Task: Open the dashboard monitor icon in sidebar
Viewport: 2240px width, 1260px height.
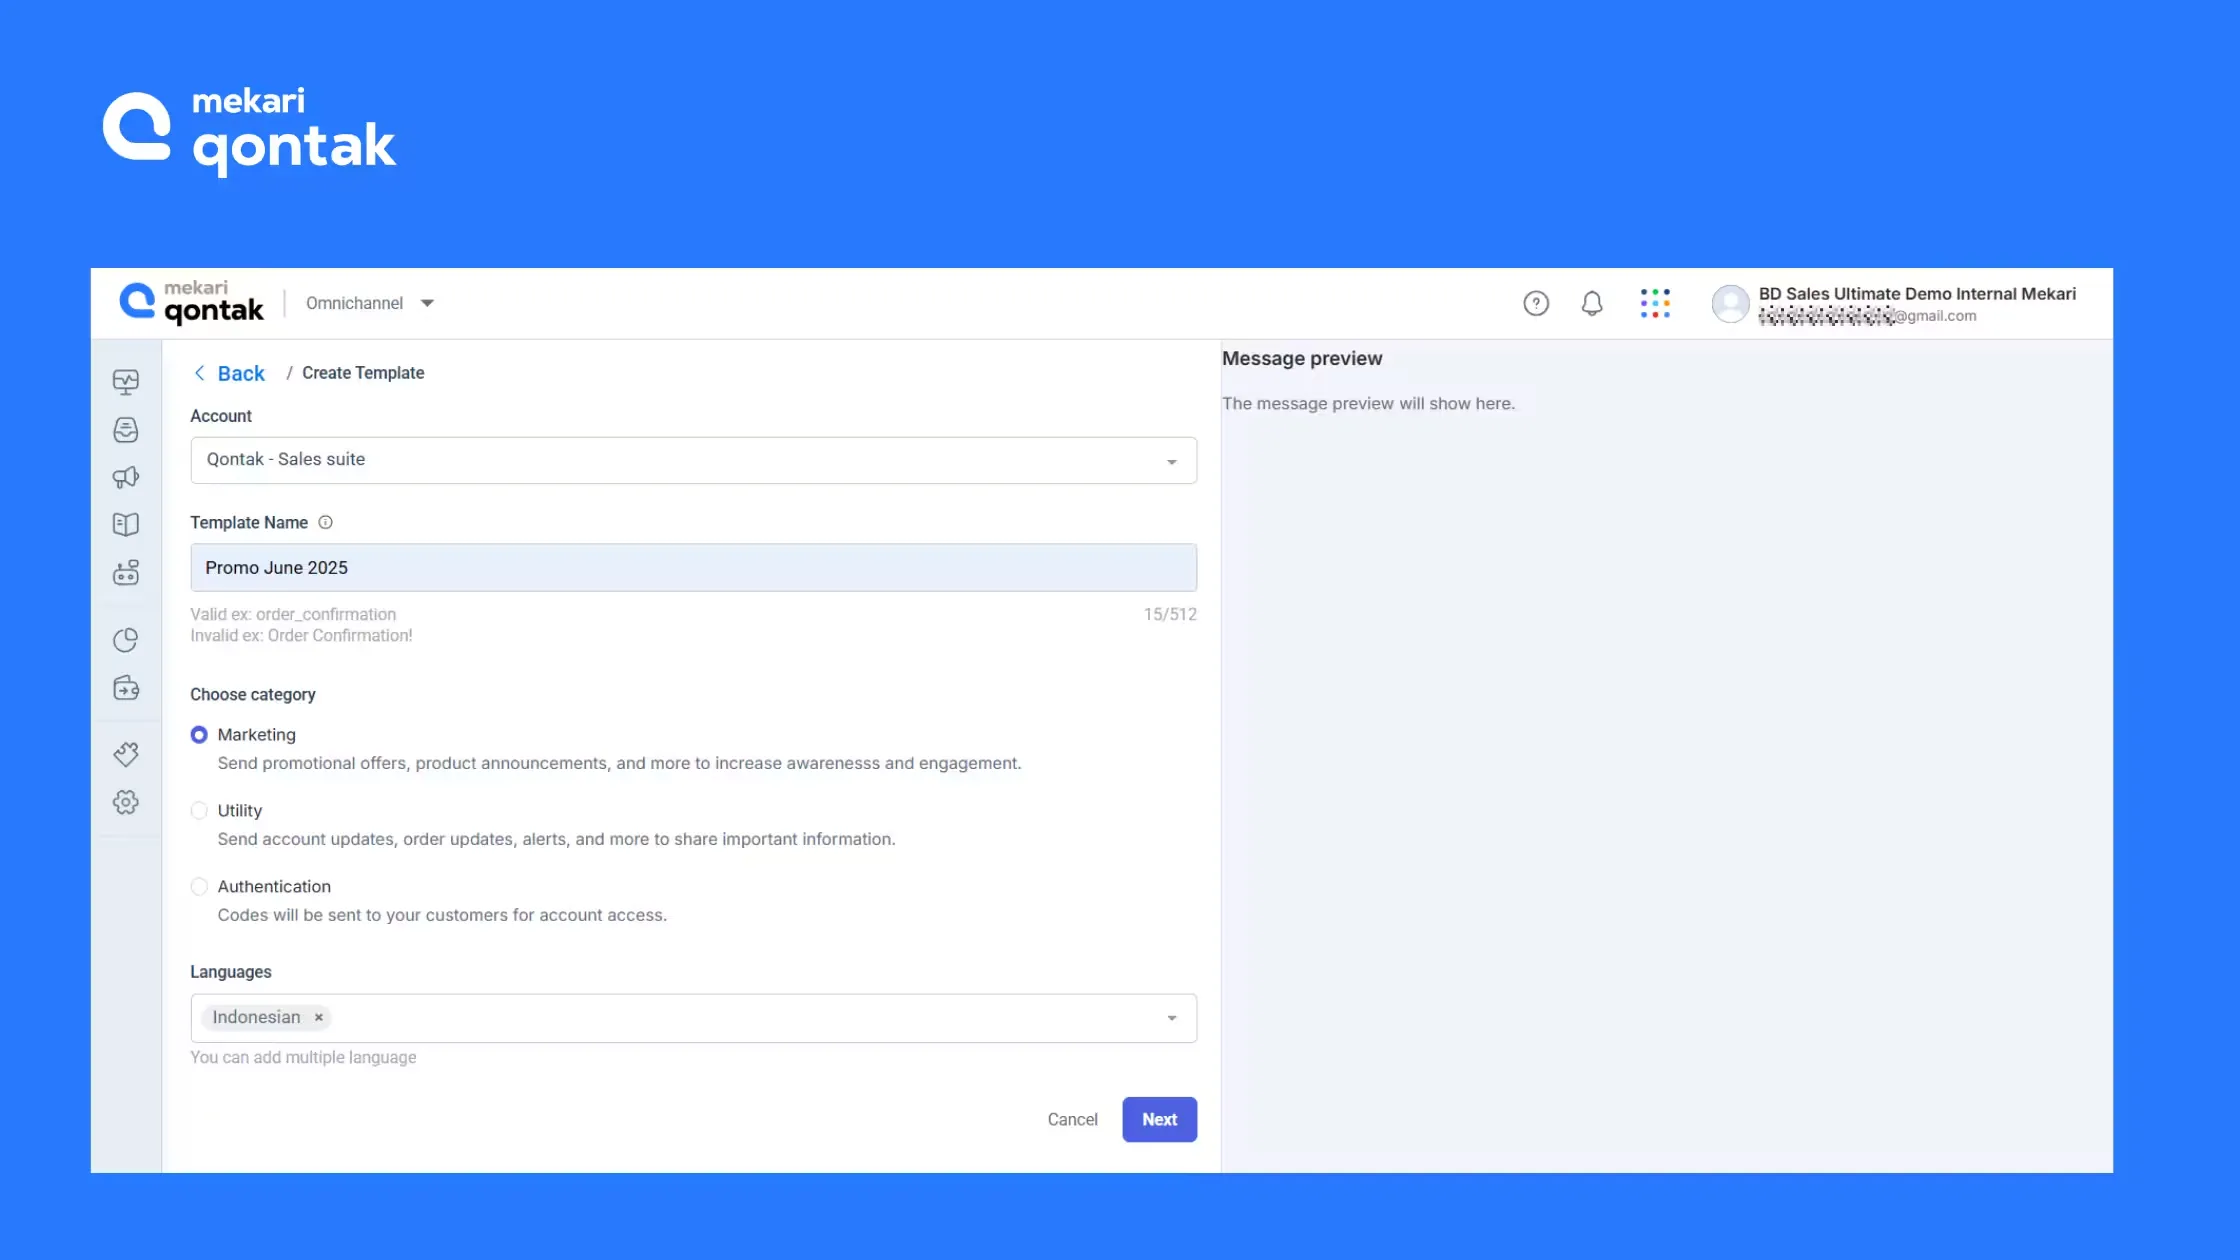Action: click(x=126, y=381)
